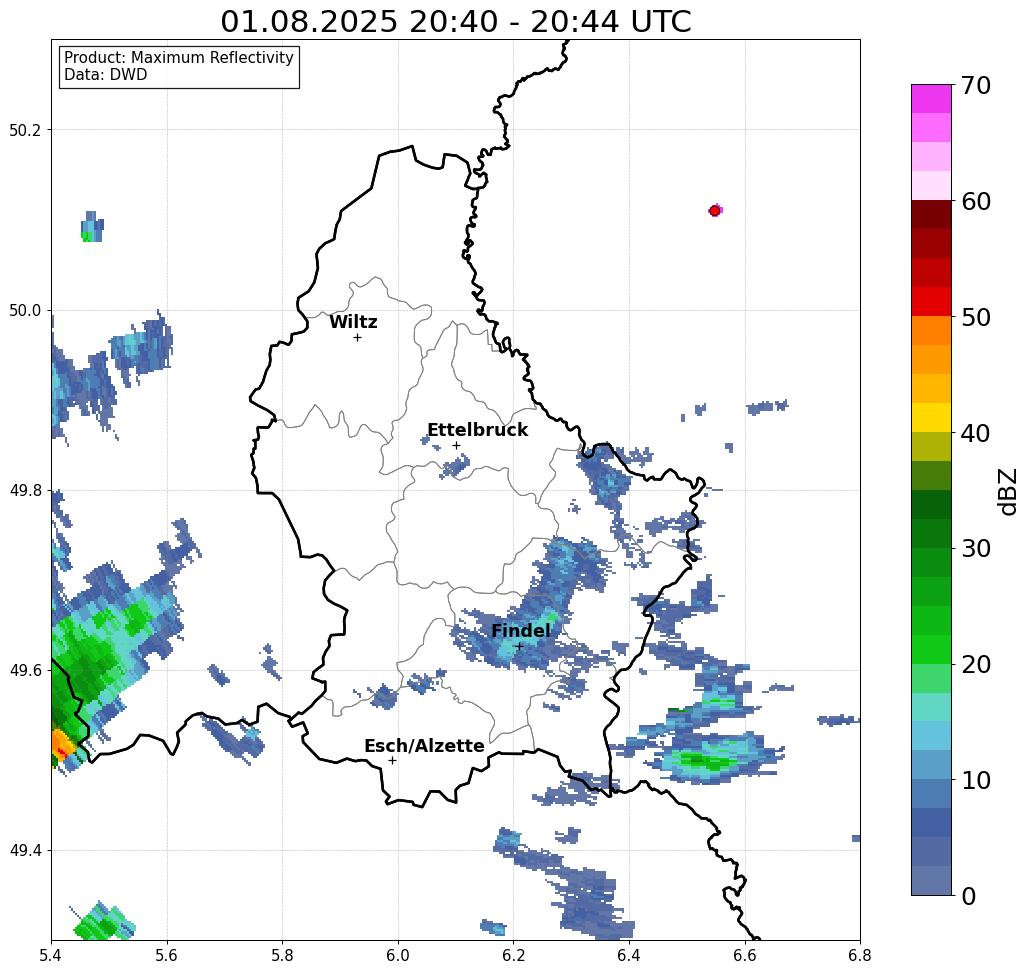Click the longitude tick label '5.6'
1029x973 pixels.
pos(167,955)
